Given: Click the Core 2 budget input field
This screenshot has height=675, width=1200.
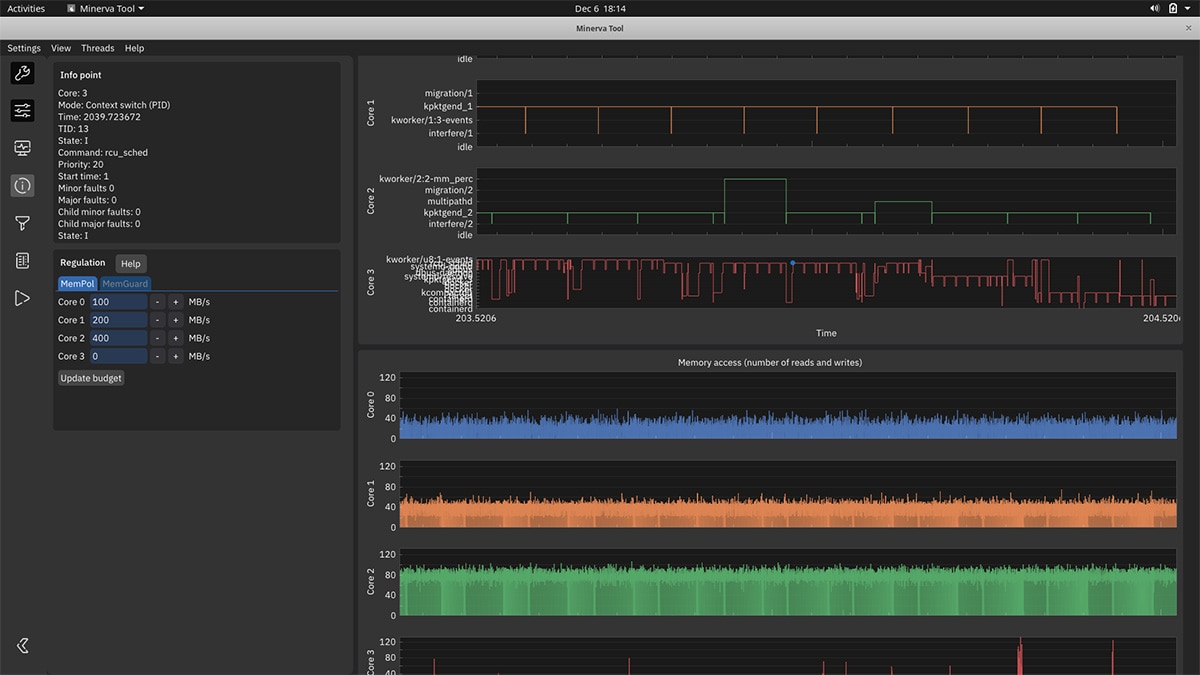Looking at the screenshot, I should (118, 338).
